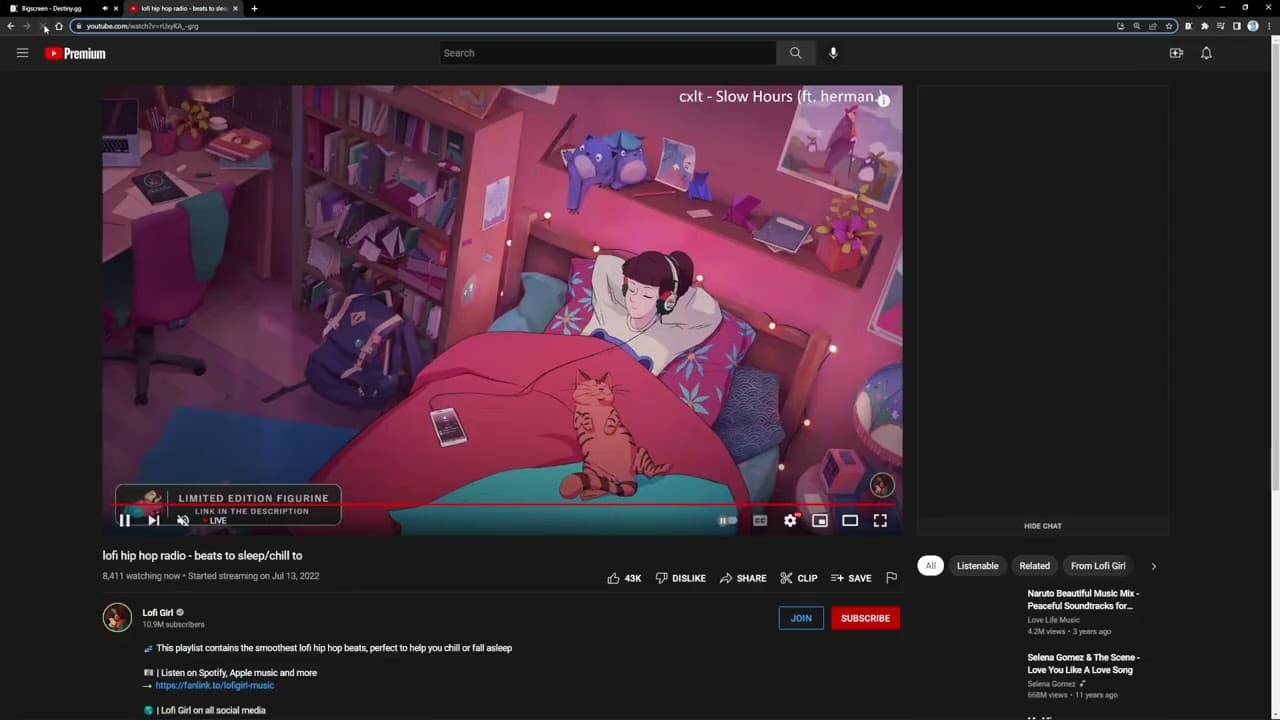The image size is (1280, 720).
Task: Select the All filter chip
Action: point(930,566)
